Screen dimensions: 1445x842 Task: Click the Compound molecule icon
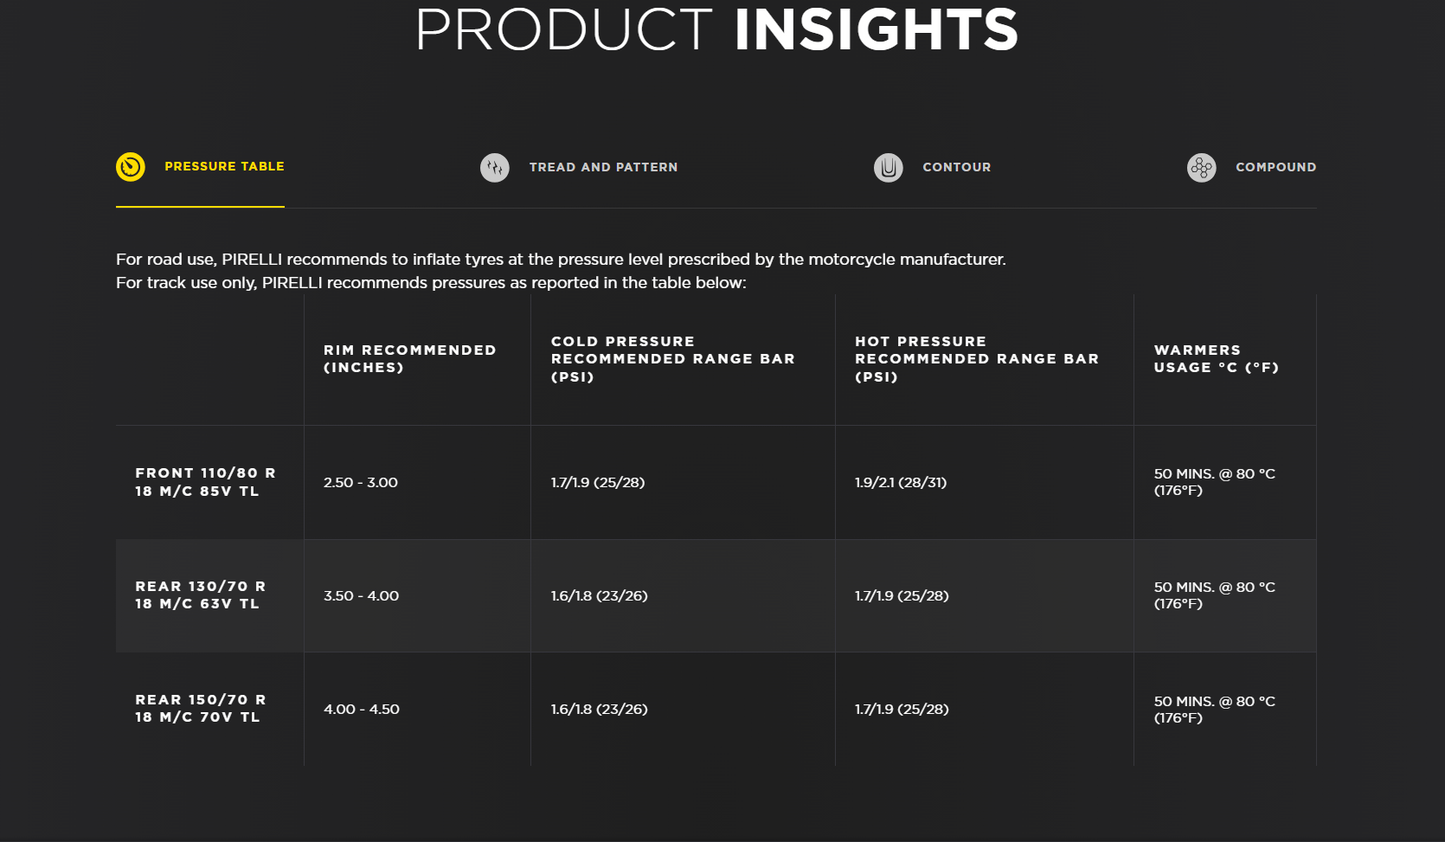(x=1201, y=167)
